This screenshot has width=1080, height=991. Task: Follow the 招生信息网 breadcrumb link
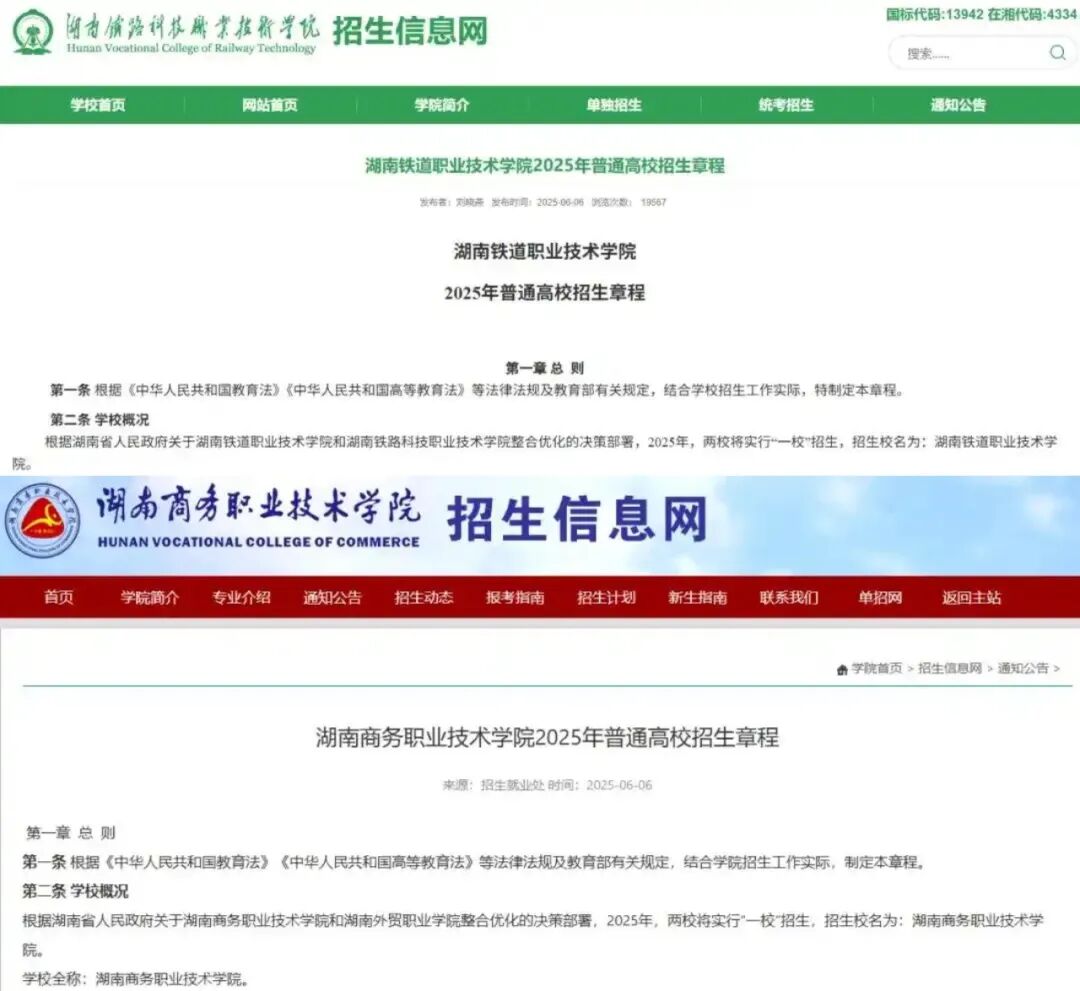point(950,668)
